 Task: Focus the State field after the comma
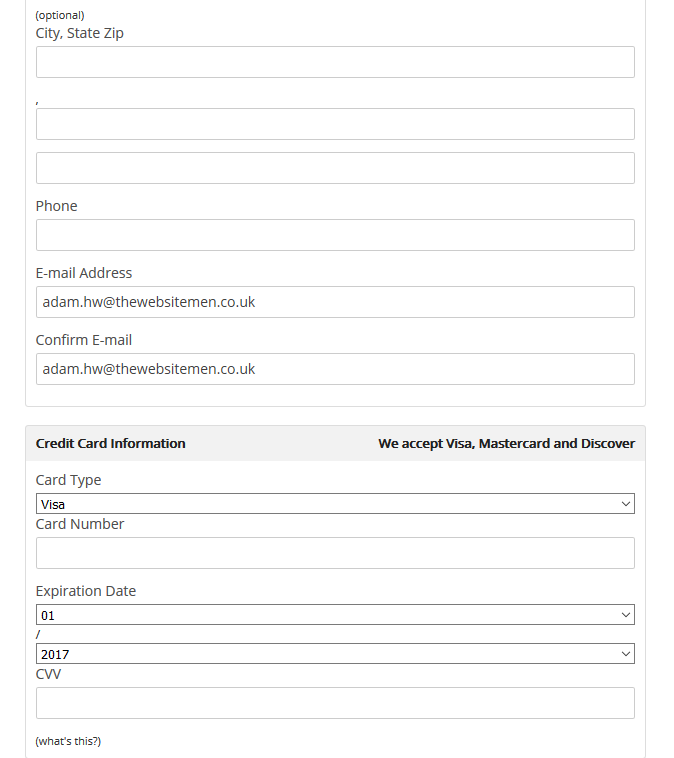click(335, 124)
